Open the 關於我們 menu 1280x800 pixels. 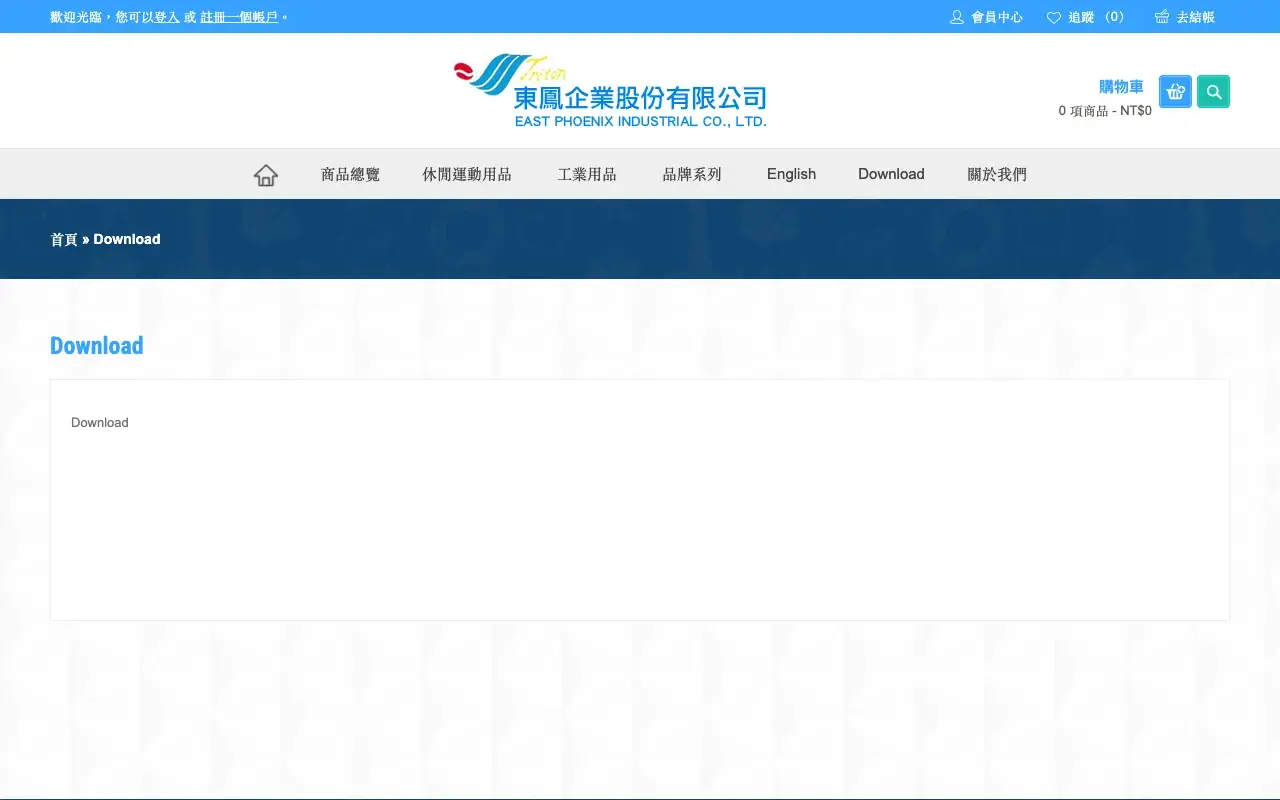click(x=997, y=174)
